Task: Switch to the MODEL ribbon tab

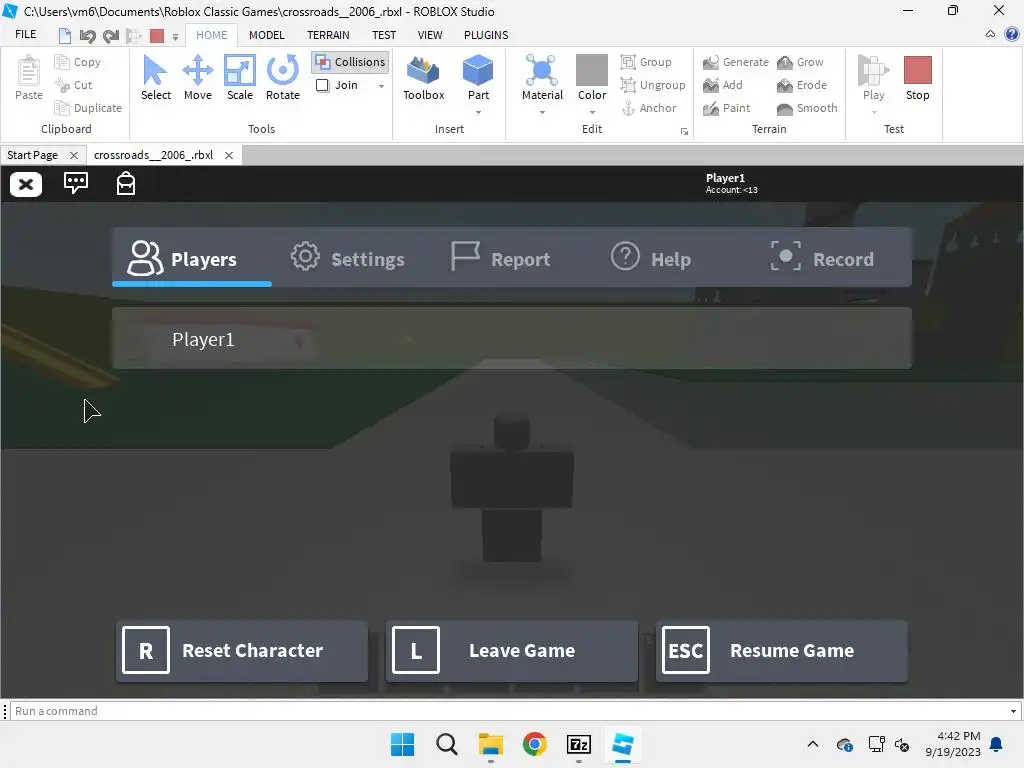Action: click(x=266, y=35)
